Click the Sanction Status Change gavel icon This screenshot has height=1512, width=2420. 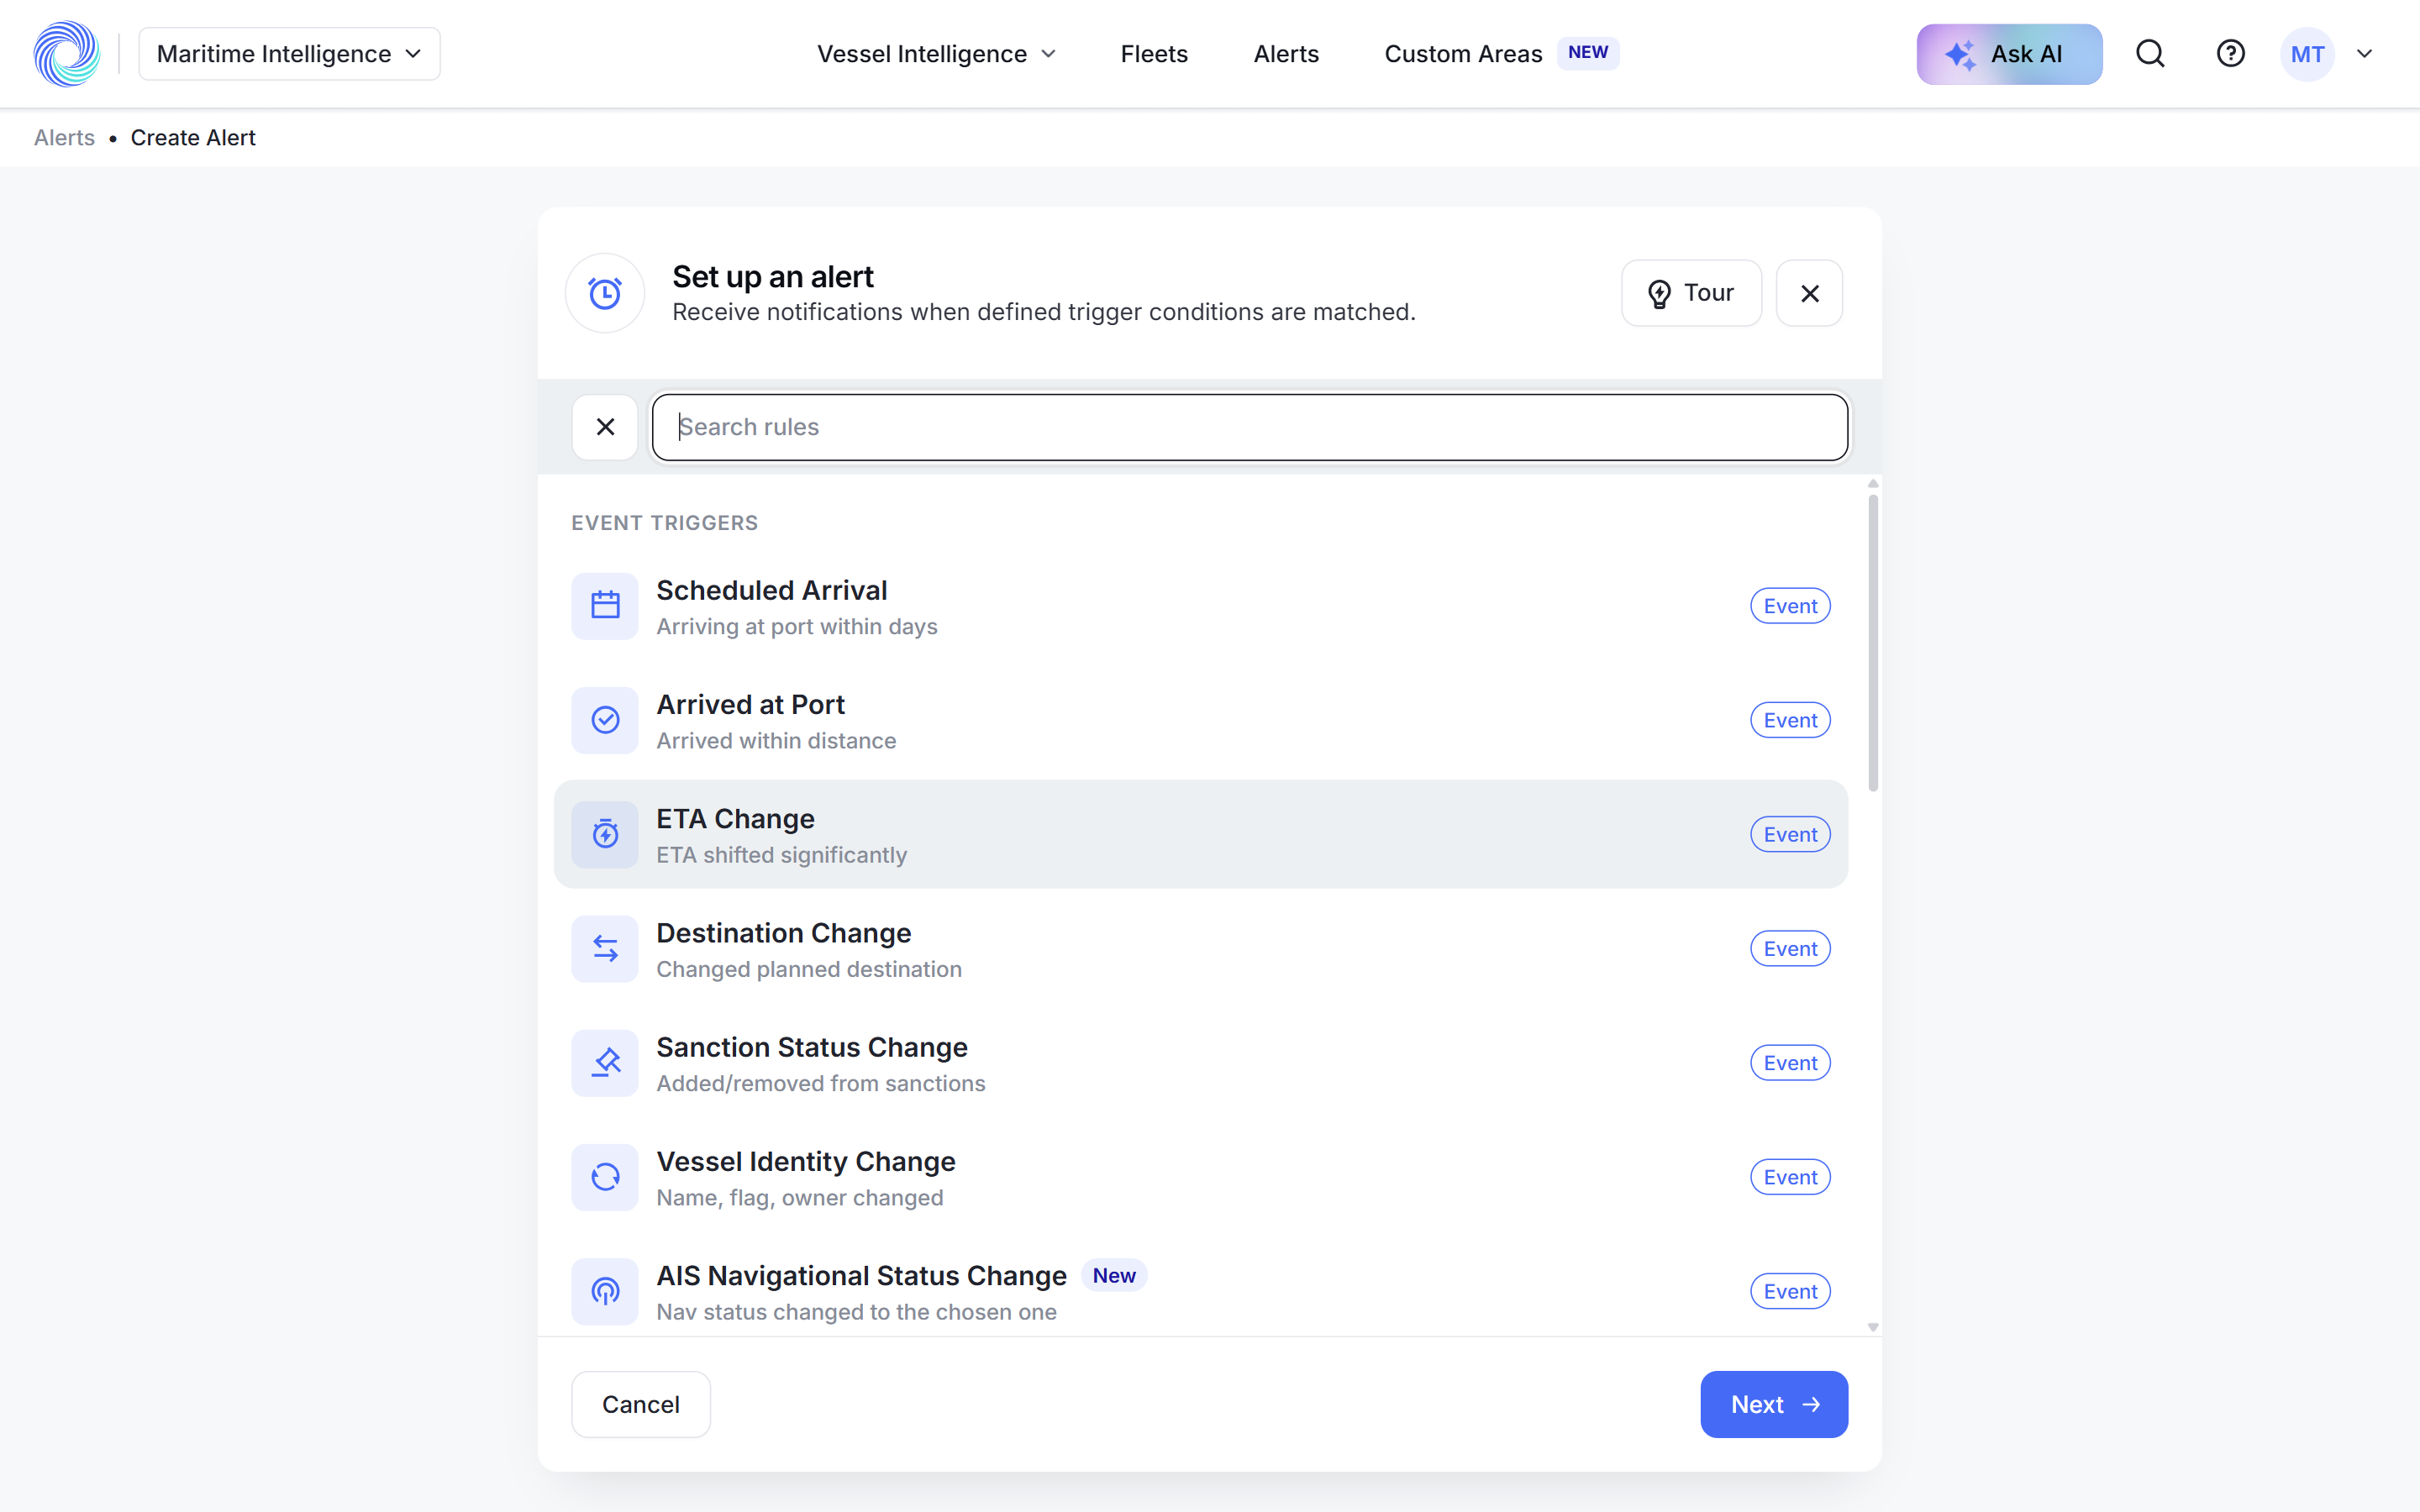(x=605, y=1063)
